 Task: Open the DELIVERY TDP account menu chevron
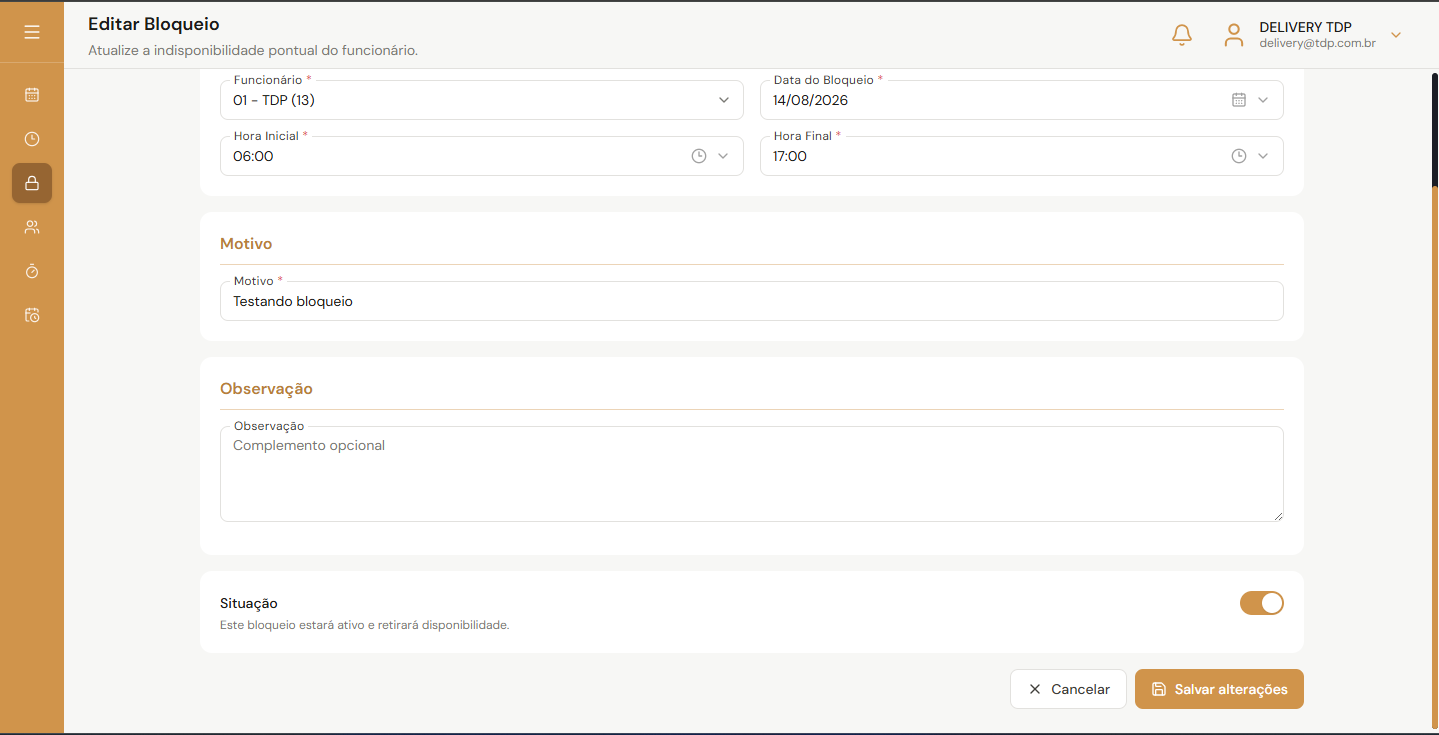[1396, 35]
